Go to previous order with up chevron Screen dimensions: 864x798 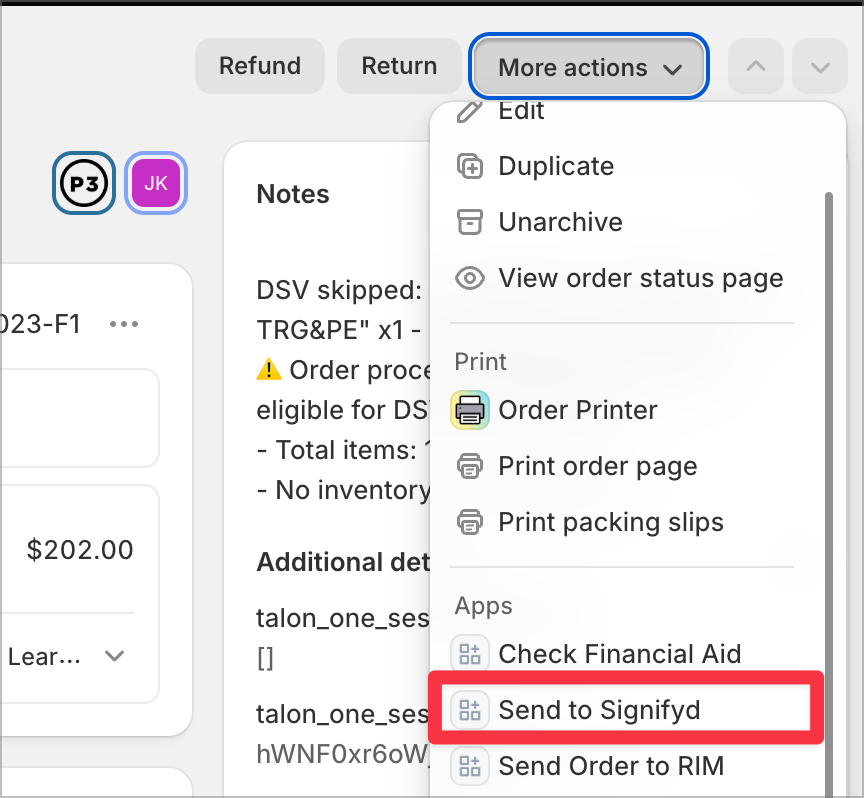click(x=756, y=66)
